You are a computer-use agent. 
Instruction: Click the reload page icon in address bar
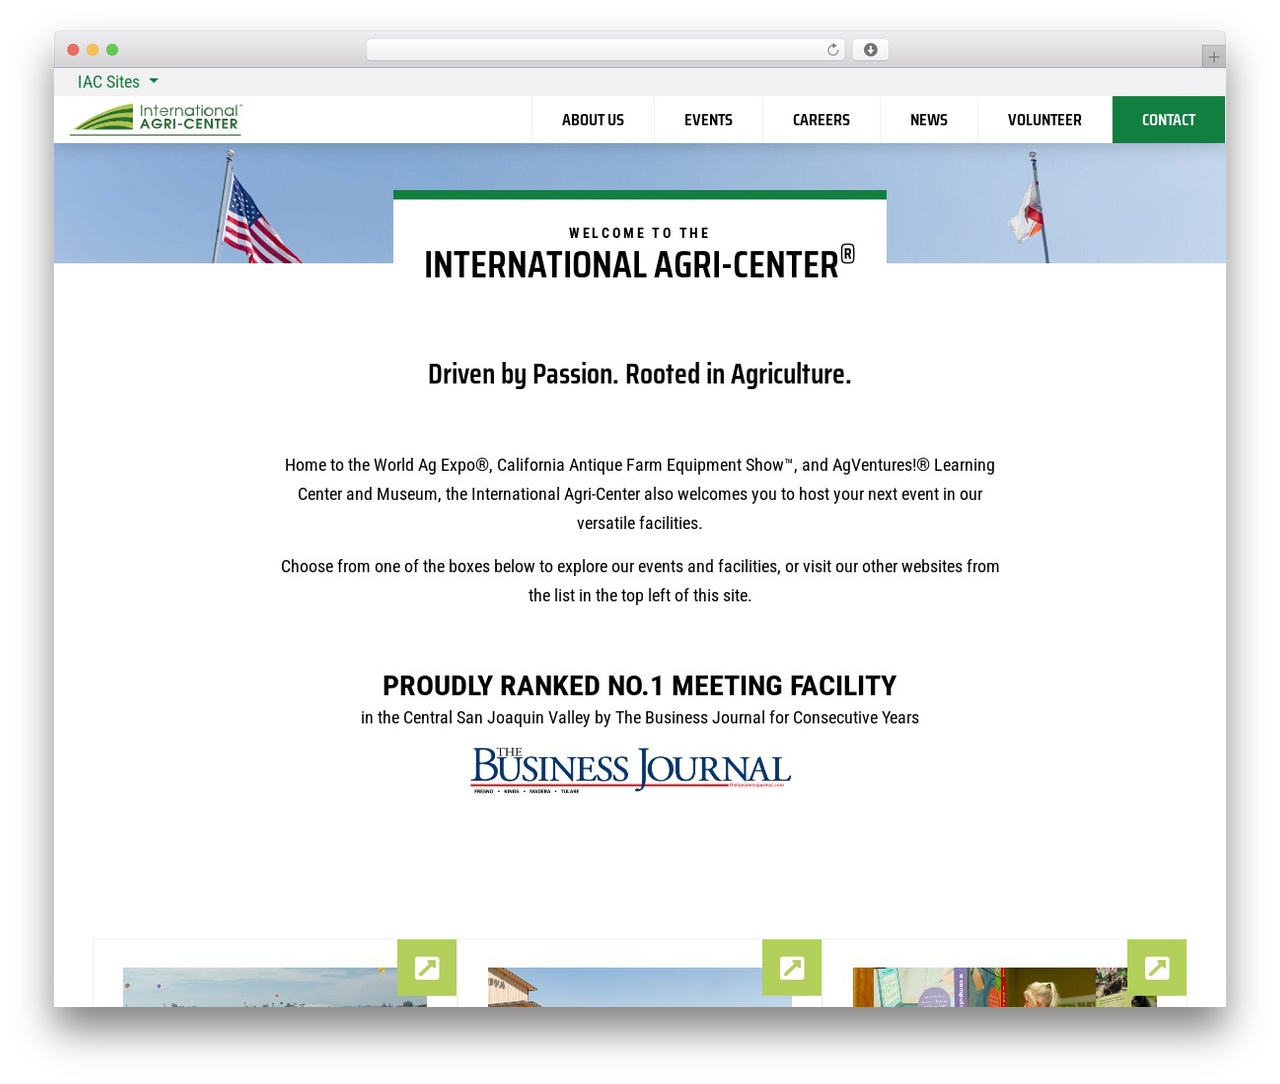point(833,50)
